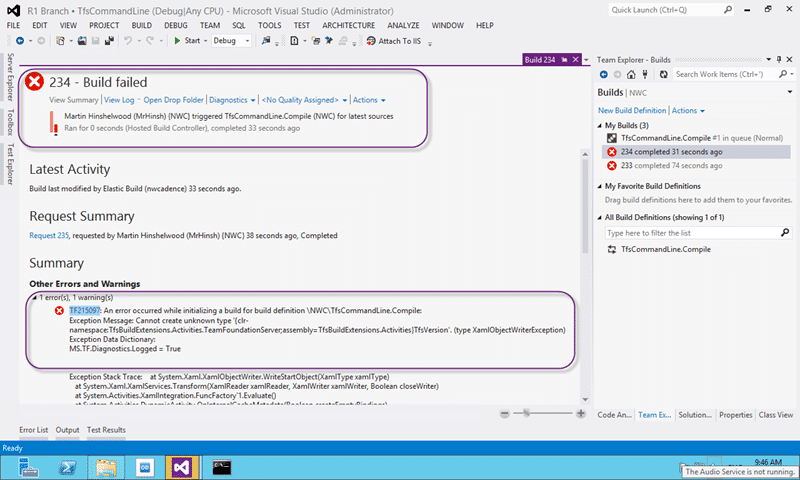This screenshot has width=800, height=480.
Task: Click the Navigate Backward toolbar icon
Action: click(x=20, y=41)
